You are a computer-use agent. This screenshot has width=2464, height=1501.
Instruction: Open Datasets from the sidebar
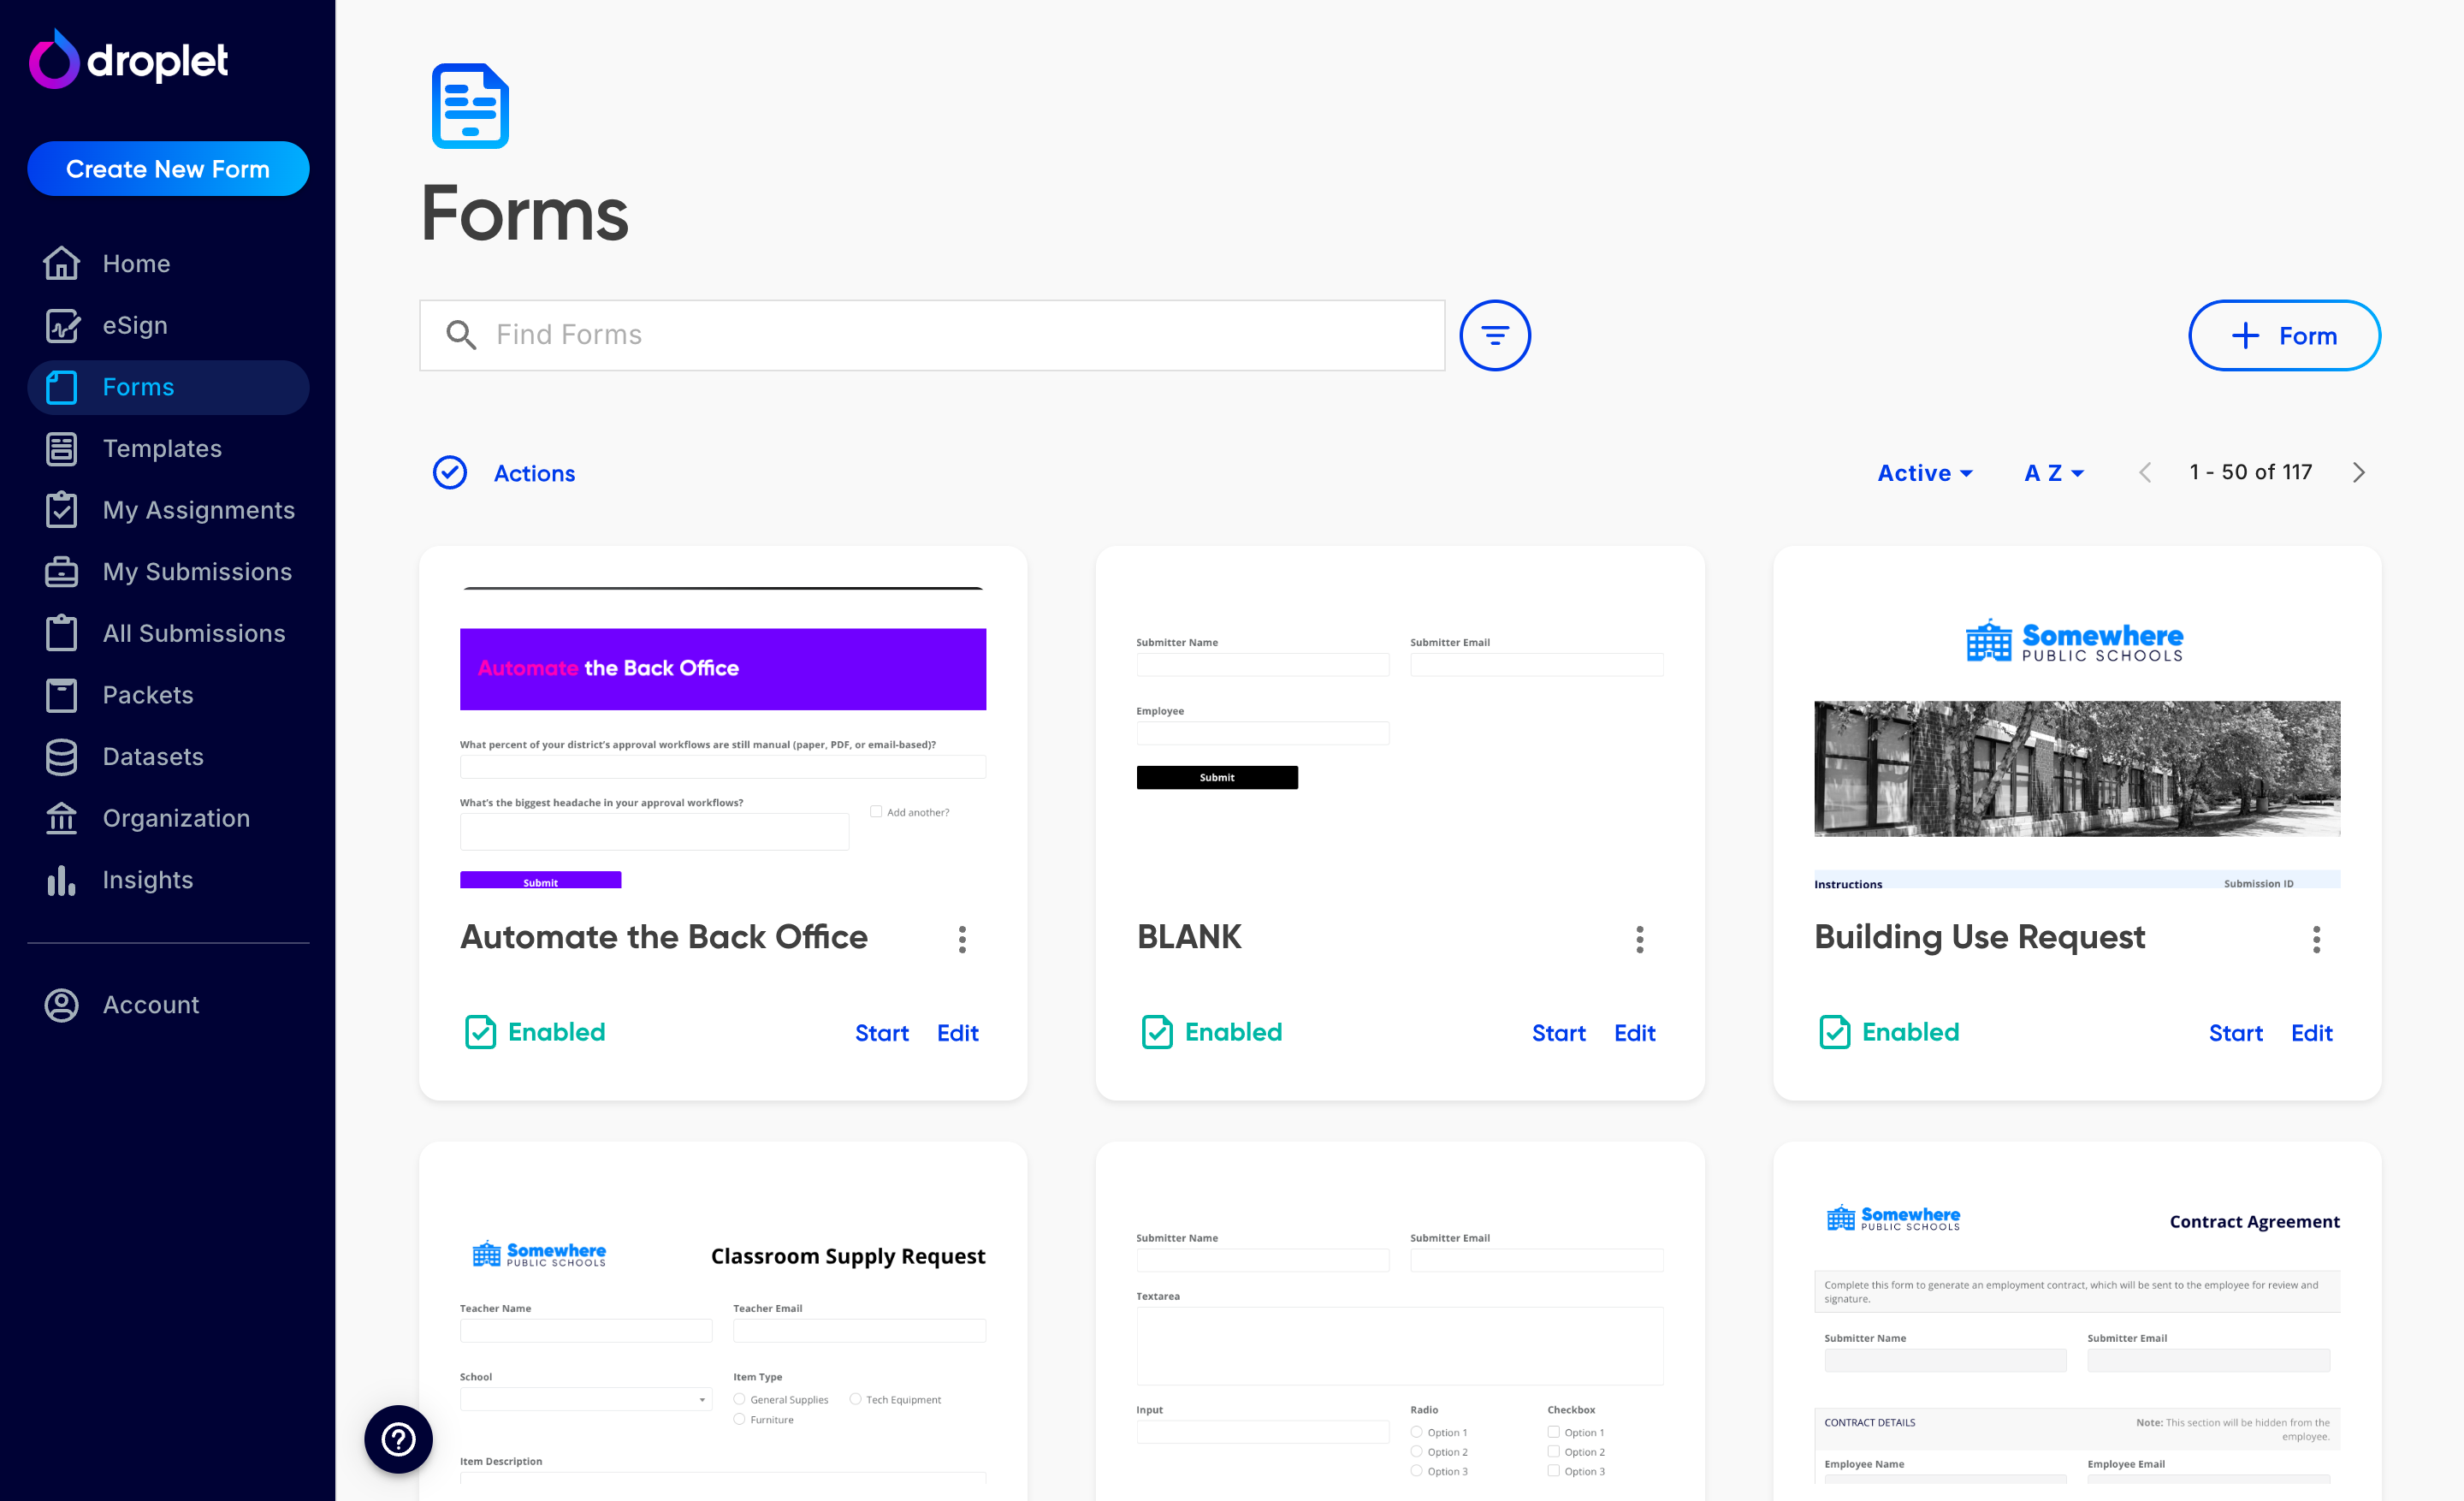(x=168, y=757)
